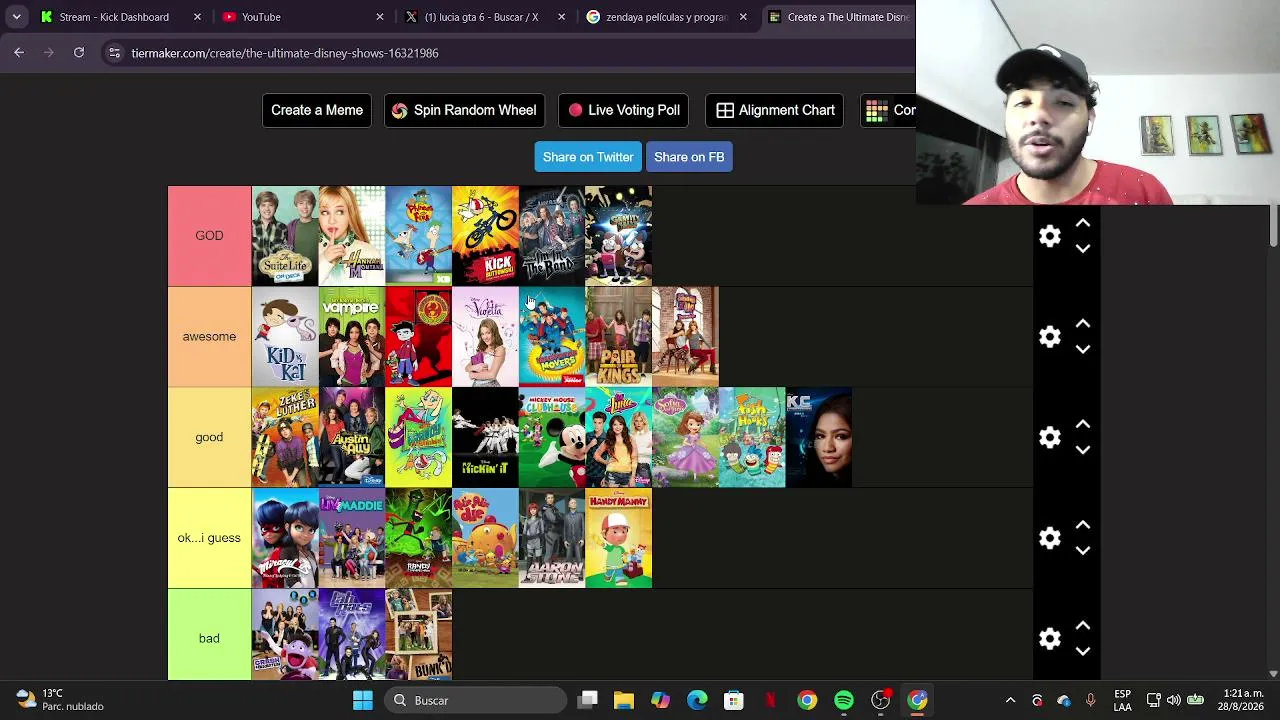Select the awesome tier label
This screenshot has width=1280, height=720.
pyautogui.click(x=209, y=337)
